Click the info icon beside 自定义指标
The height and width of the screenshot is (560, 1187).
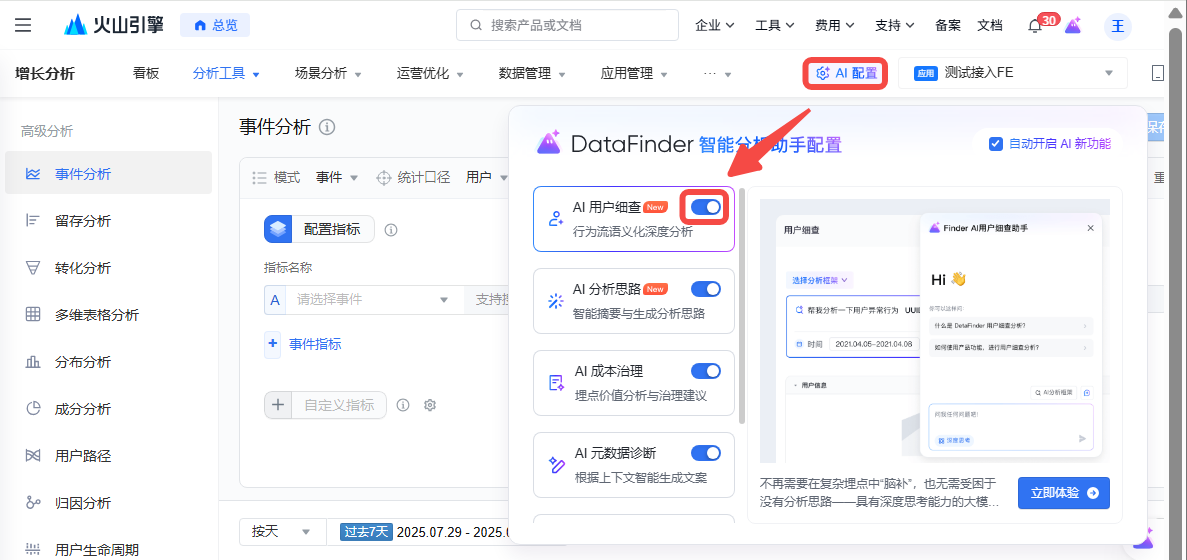403,405
